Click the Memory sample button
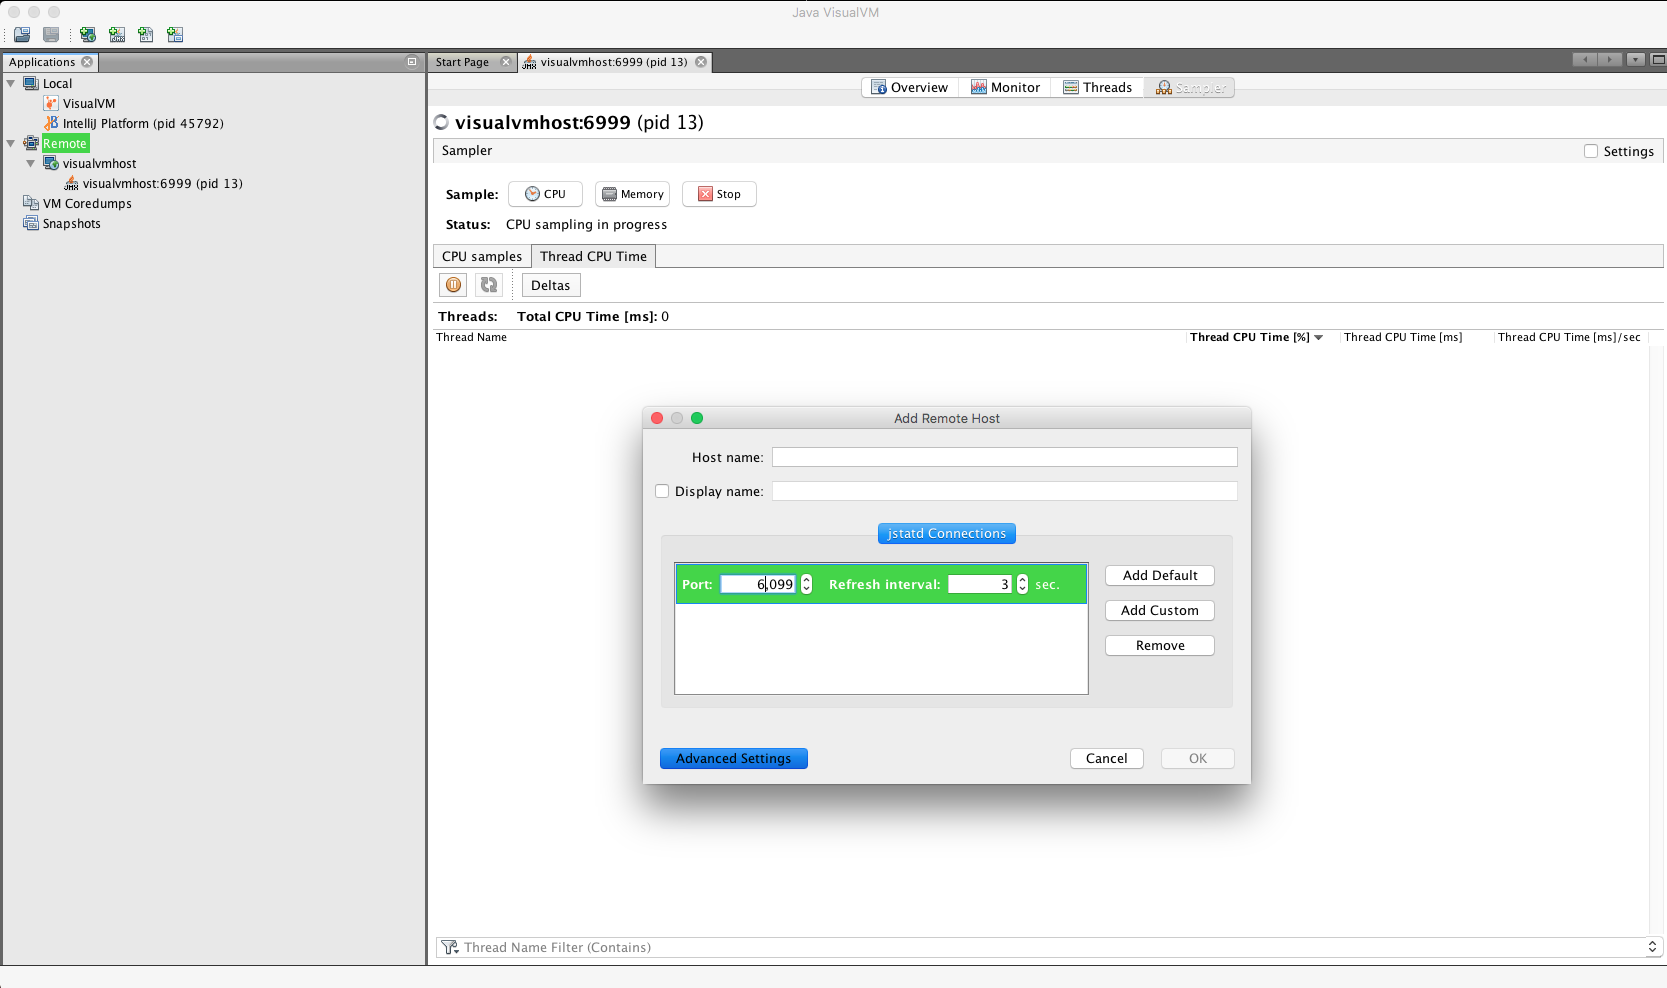Image resolution: width=1667 pixels, height=988 pixels. coord(632,194)
